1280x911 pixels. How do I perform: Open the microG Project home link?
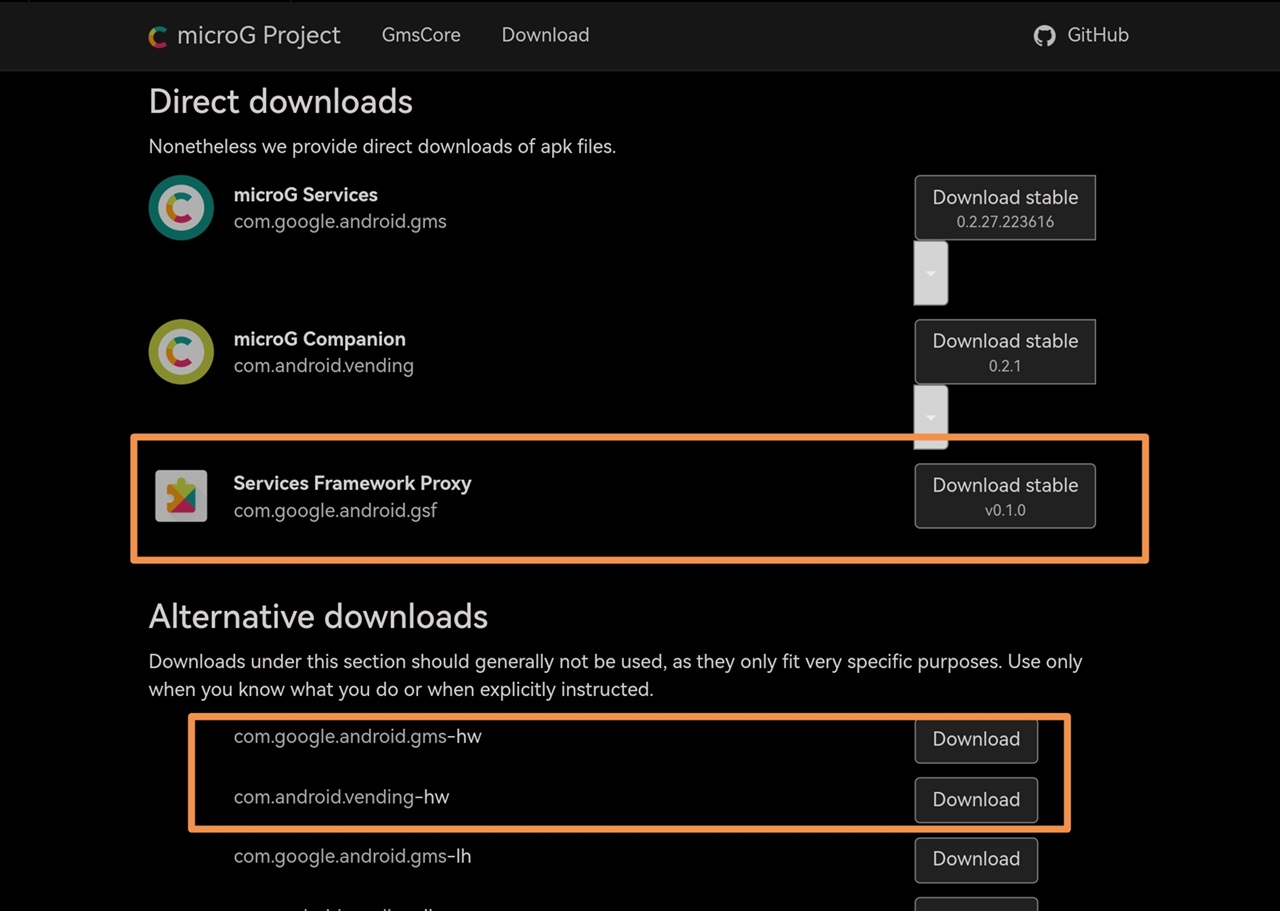tap(245, 36)
